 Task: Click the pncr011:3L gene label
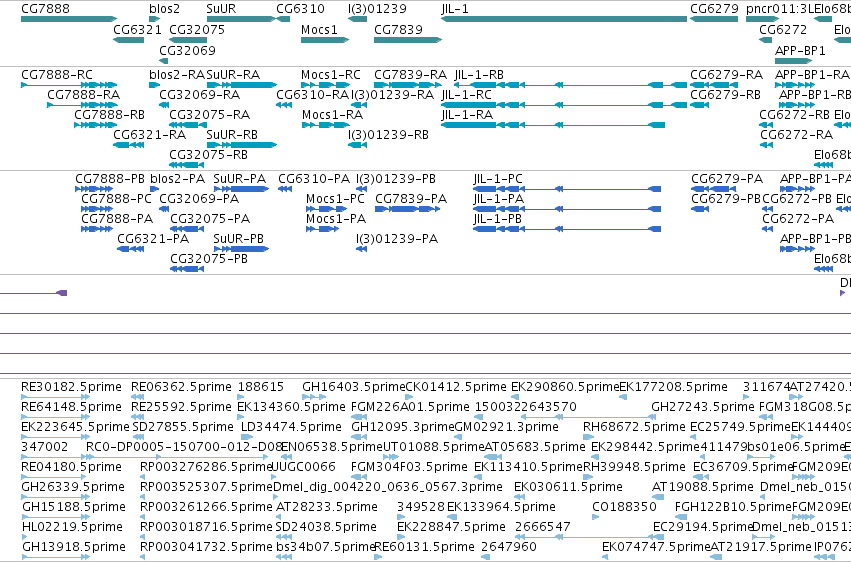[780, 9]
